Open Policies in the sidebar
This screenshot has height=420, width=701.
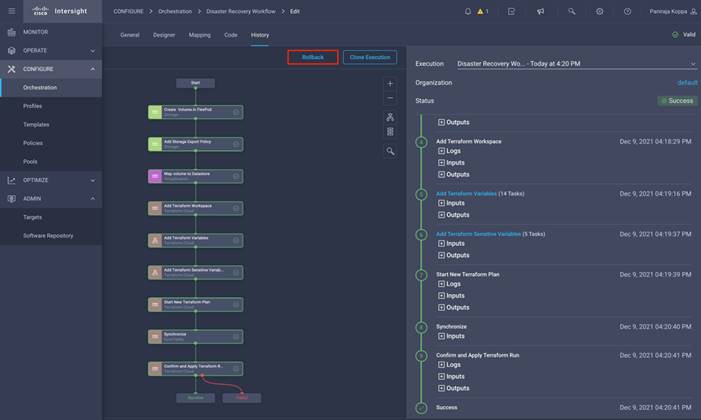coord(51,143)
